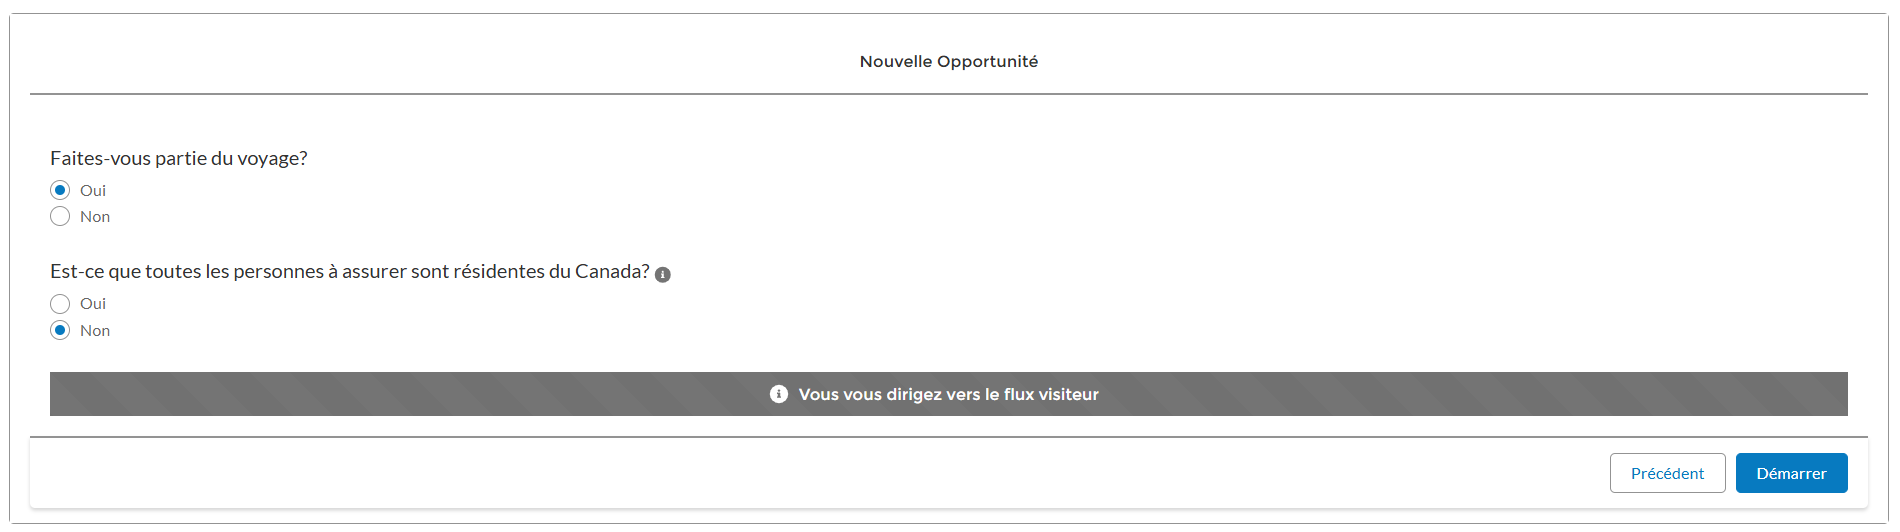Image resolution: width=1900 pixels, height=532 pixels.
Task: Click the Oui label text under the Canada question
Action: (93, 303)
